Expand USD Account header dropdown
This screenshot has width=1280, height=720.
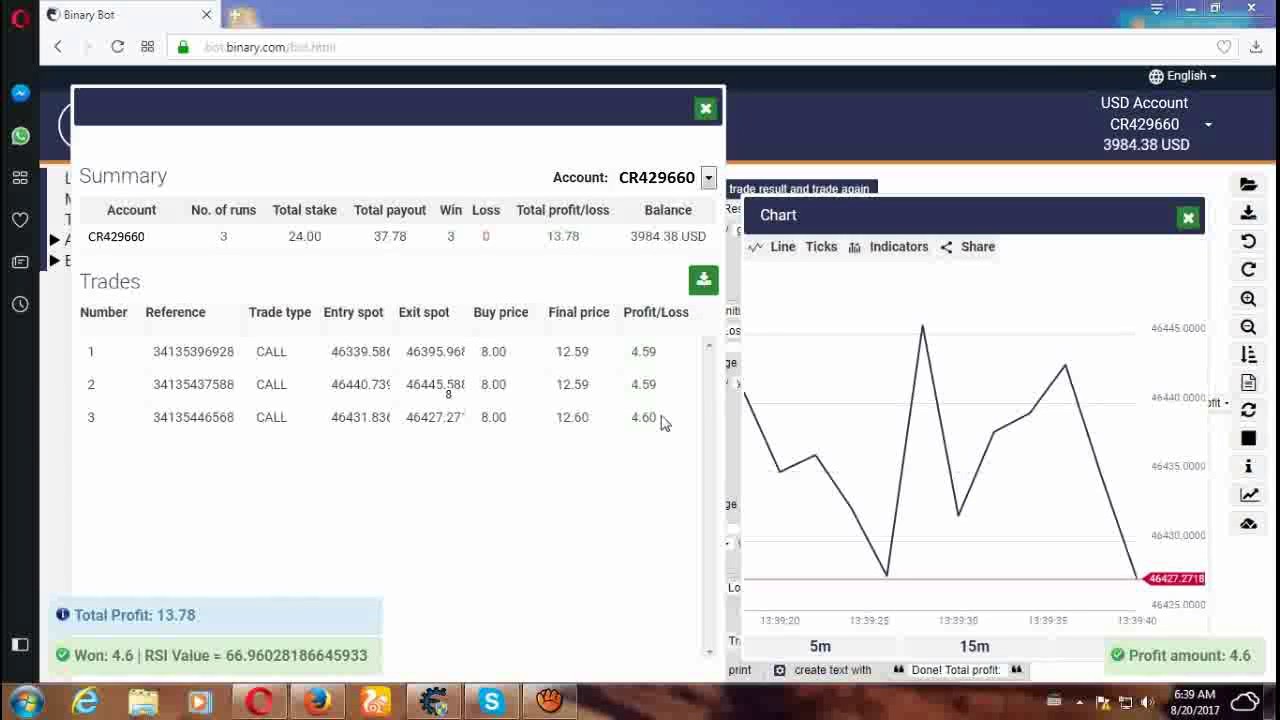[1208, 125]
